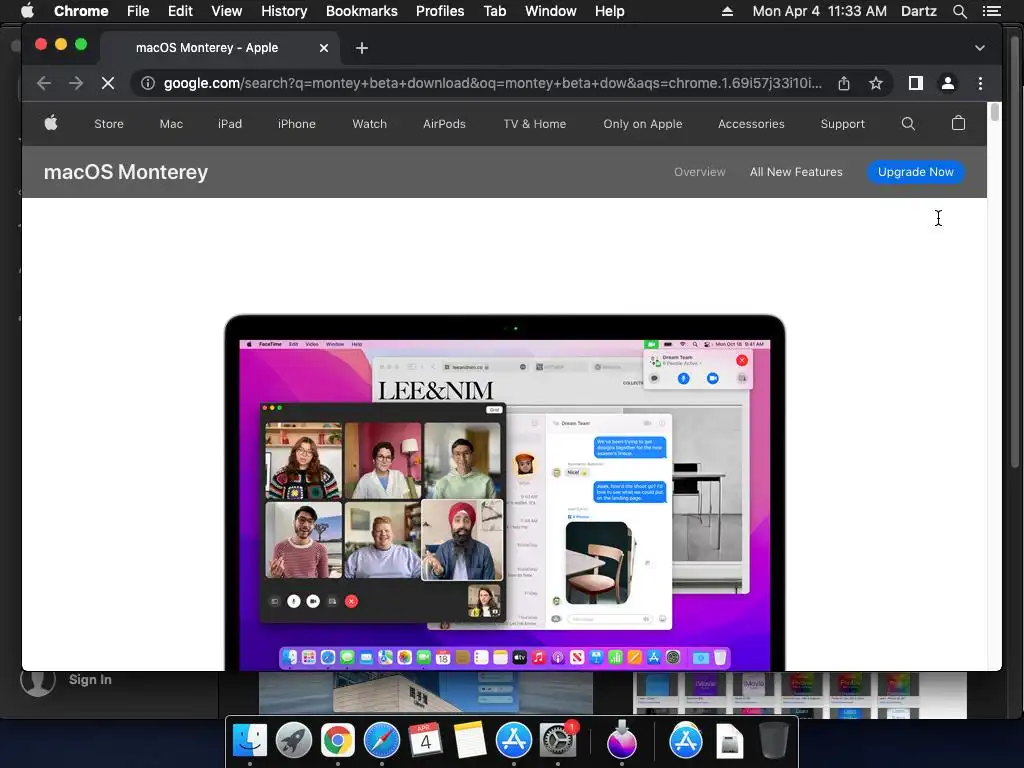Click the Apple logo in site navigation

click(51, 123)
